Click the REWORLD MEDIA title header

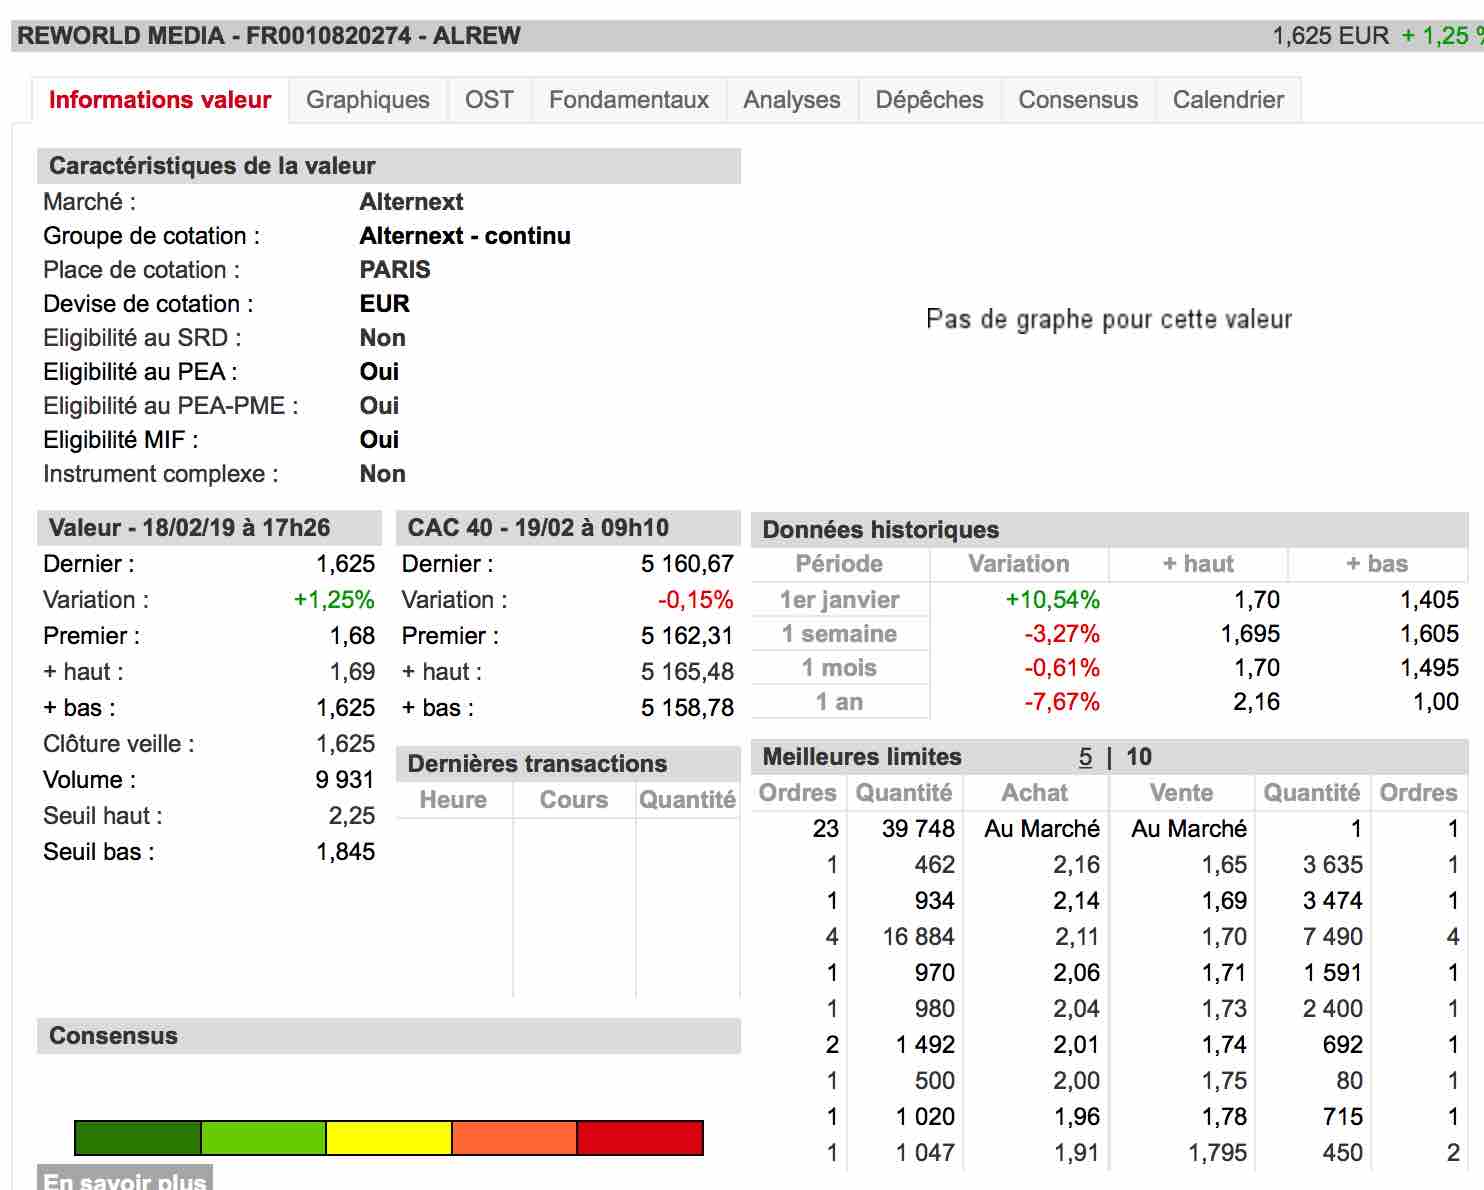269,36
